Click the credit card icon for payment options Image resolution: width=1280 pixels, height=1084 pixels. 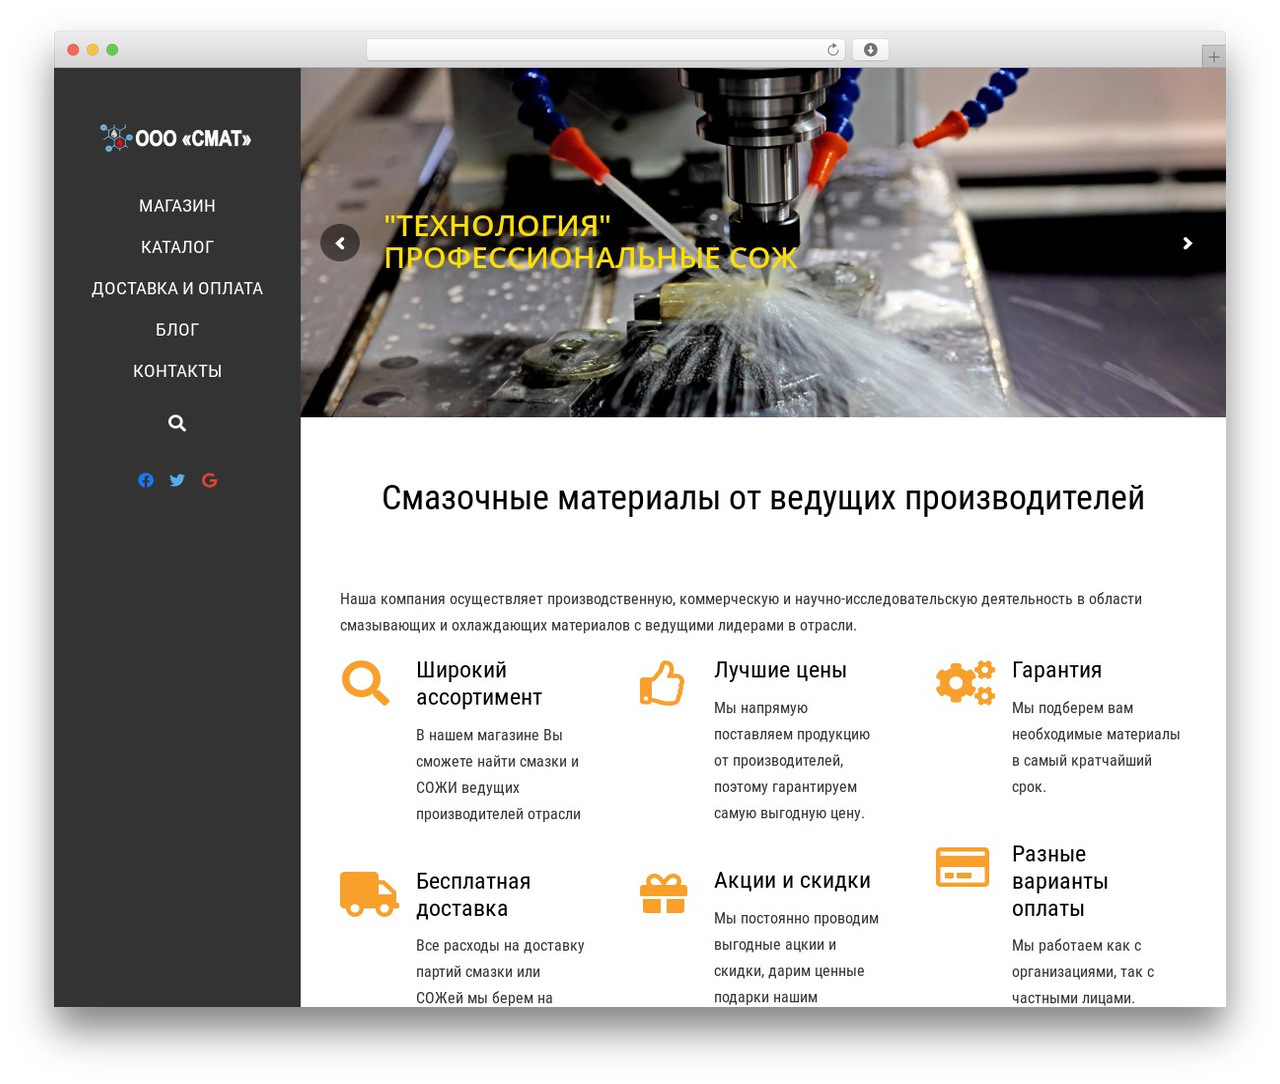click(962, 867)
